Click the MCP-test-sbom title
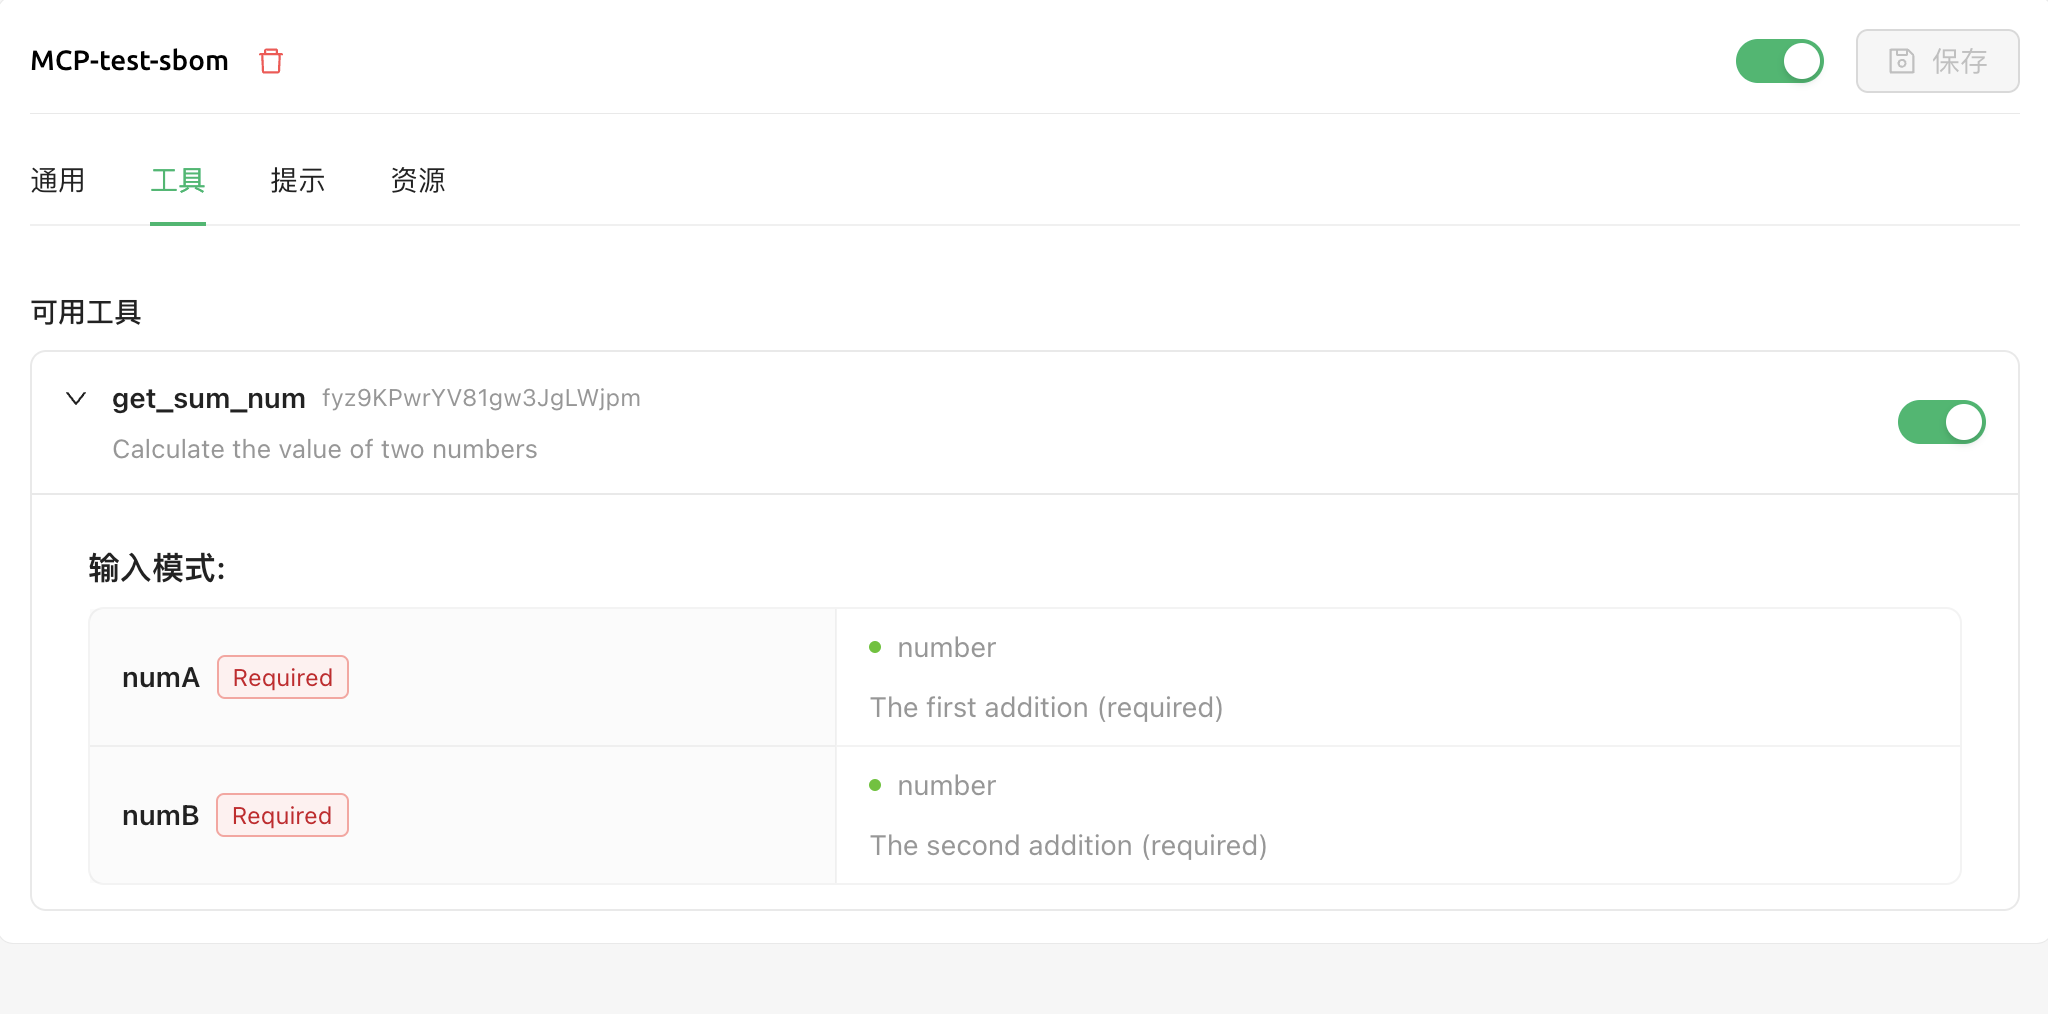The width and height of the screenshot is (2048, 1014). click(x=130, y=61)
